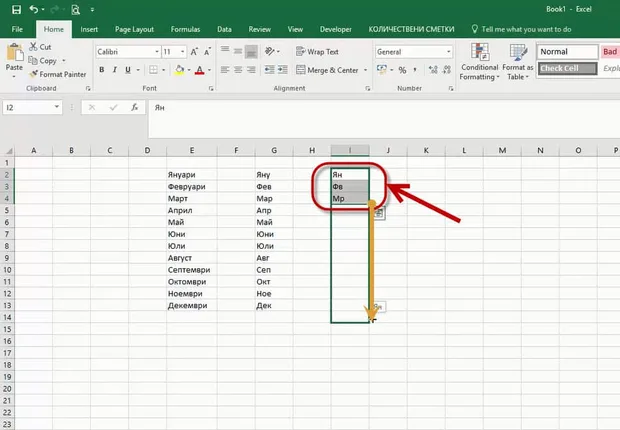
Task: Select the Check Cell style
Action: click(567, 68)
